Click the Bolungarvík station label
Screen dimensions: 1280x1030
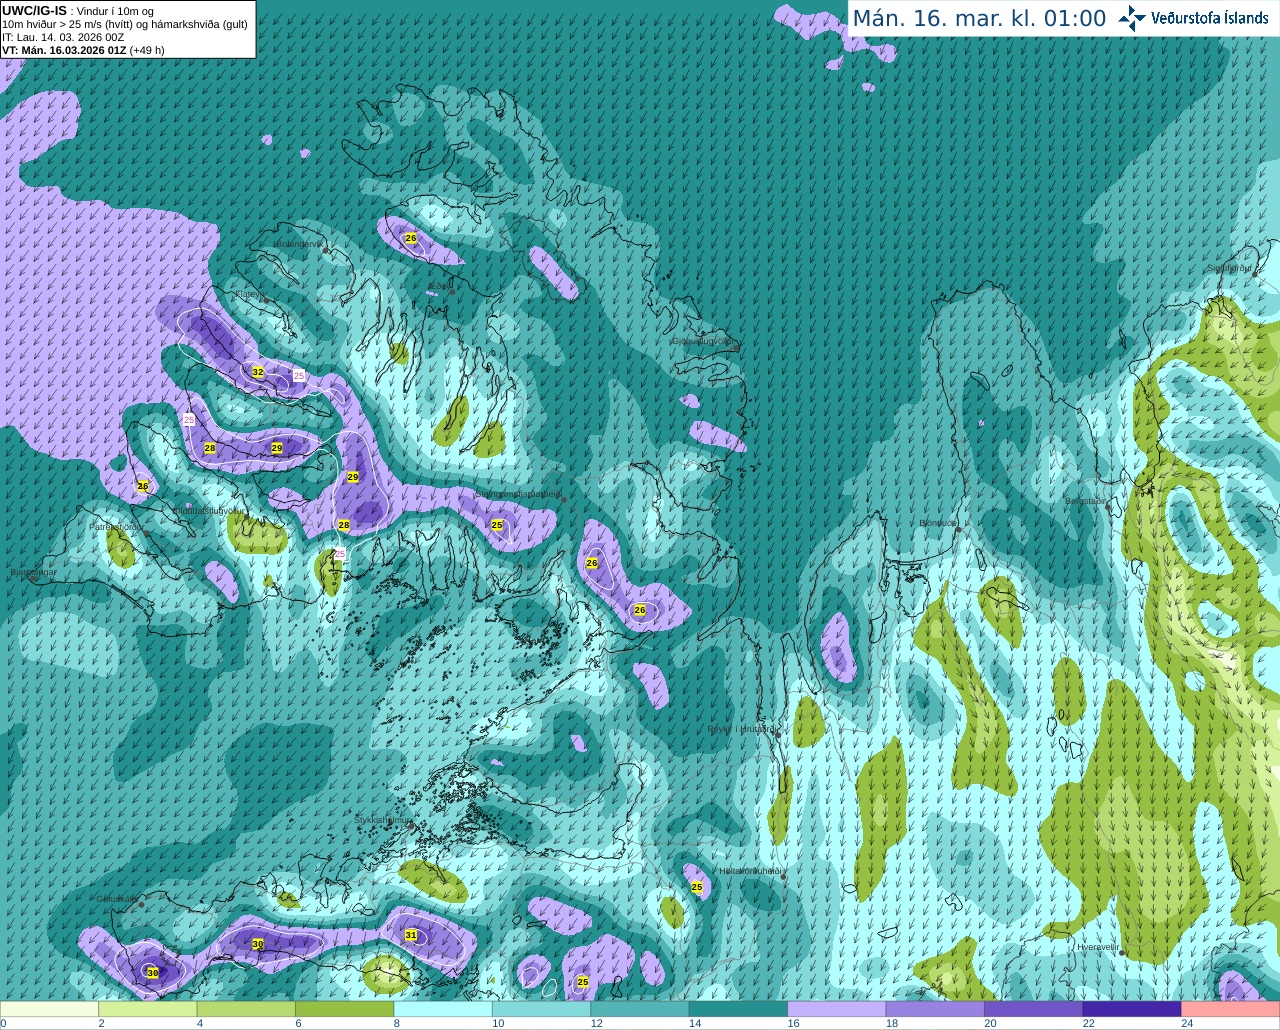click(x=298, y=244)
